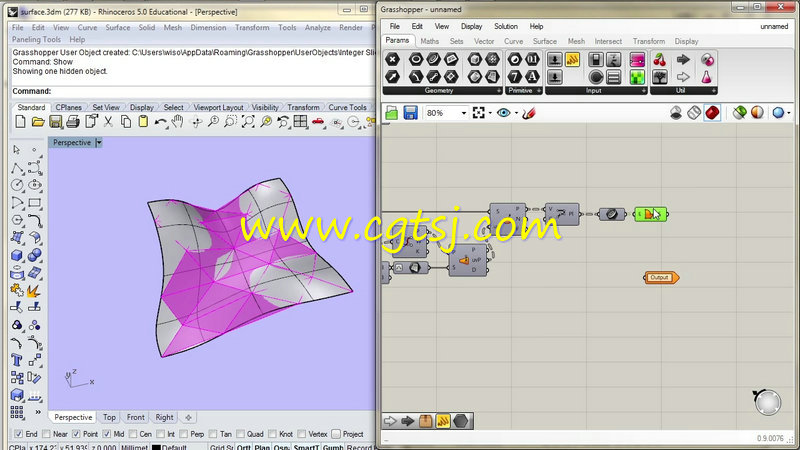Screen dimensions: 800x450
Task: Expand the Util panel in Grasshopper
Action: [x=713, y=91]
